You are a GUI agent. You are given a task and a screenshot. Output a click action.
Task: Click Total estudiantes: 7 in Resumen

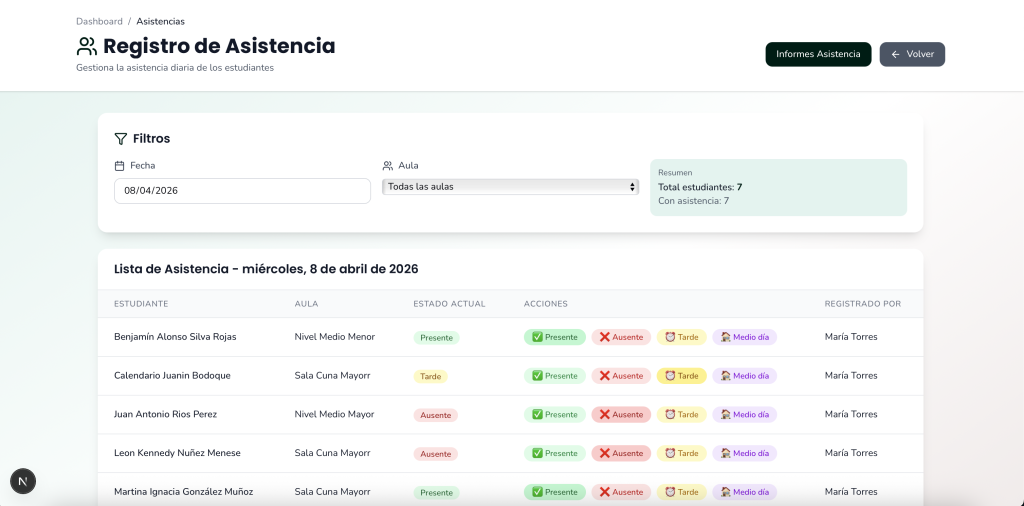(700, 187)
